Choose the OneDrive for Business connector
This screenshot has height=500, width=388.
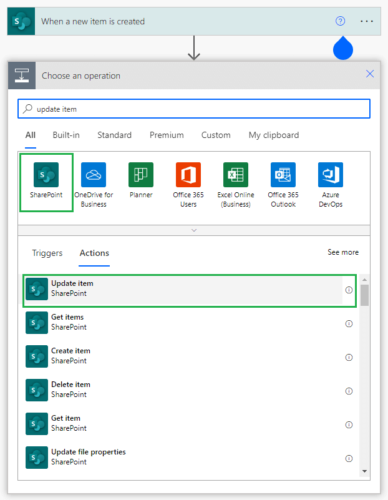[93, 175]
